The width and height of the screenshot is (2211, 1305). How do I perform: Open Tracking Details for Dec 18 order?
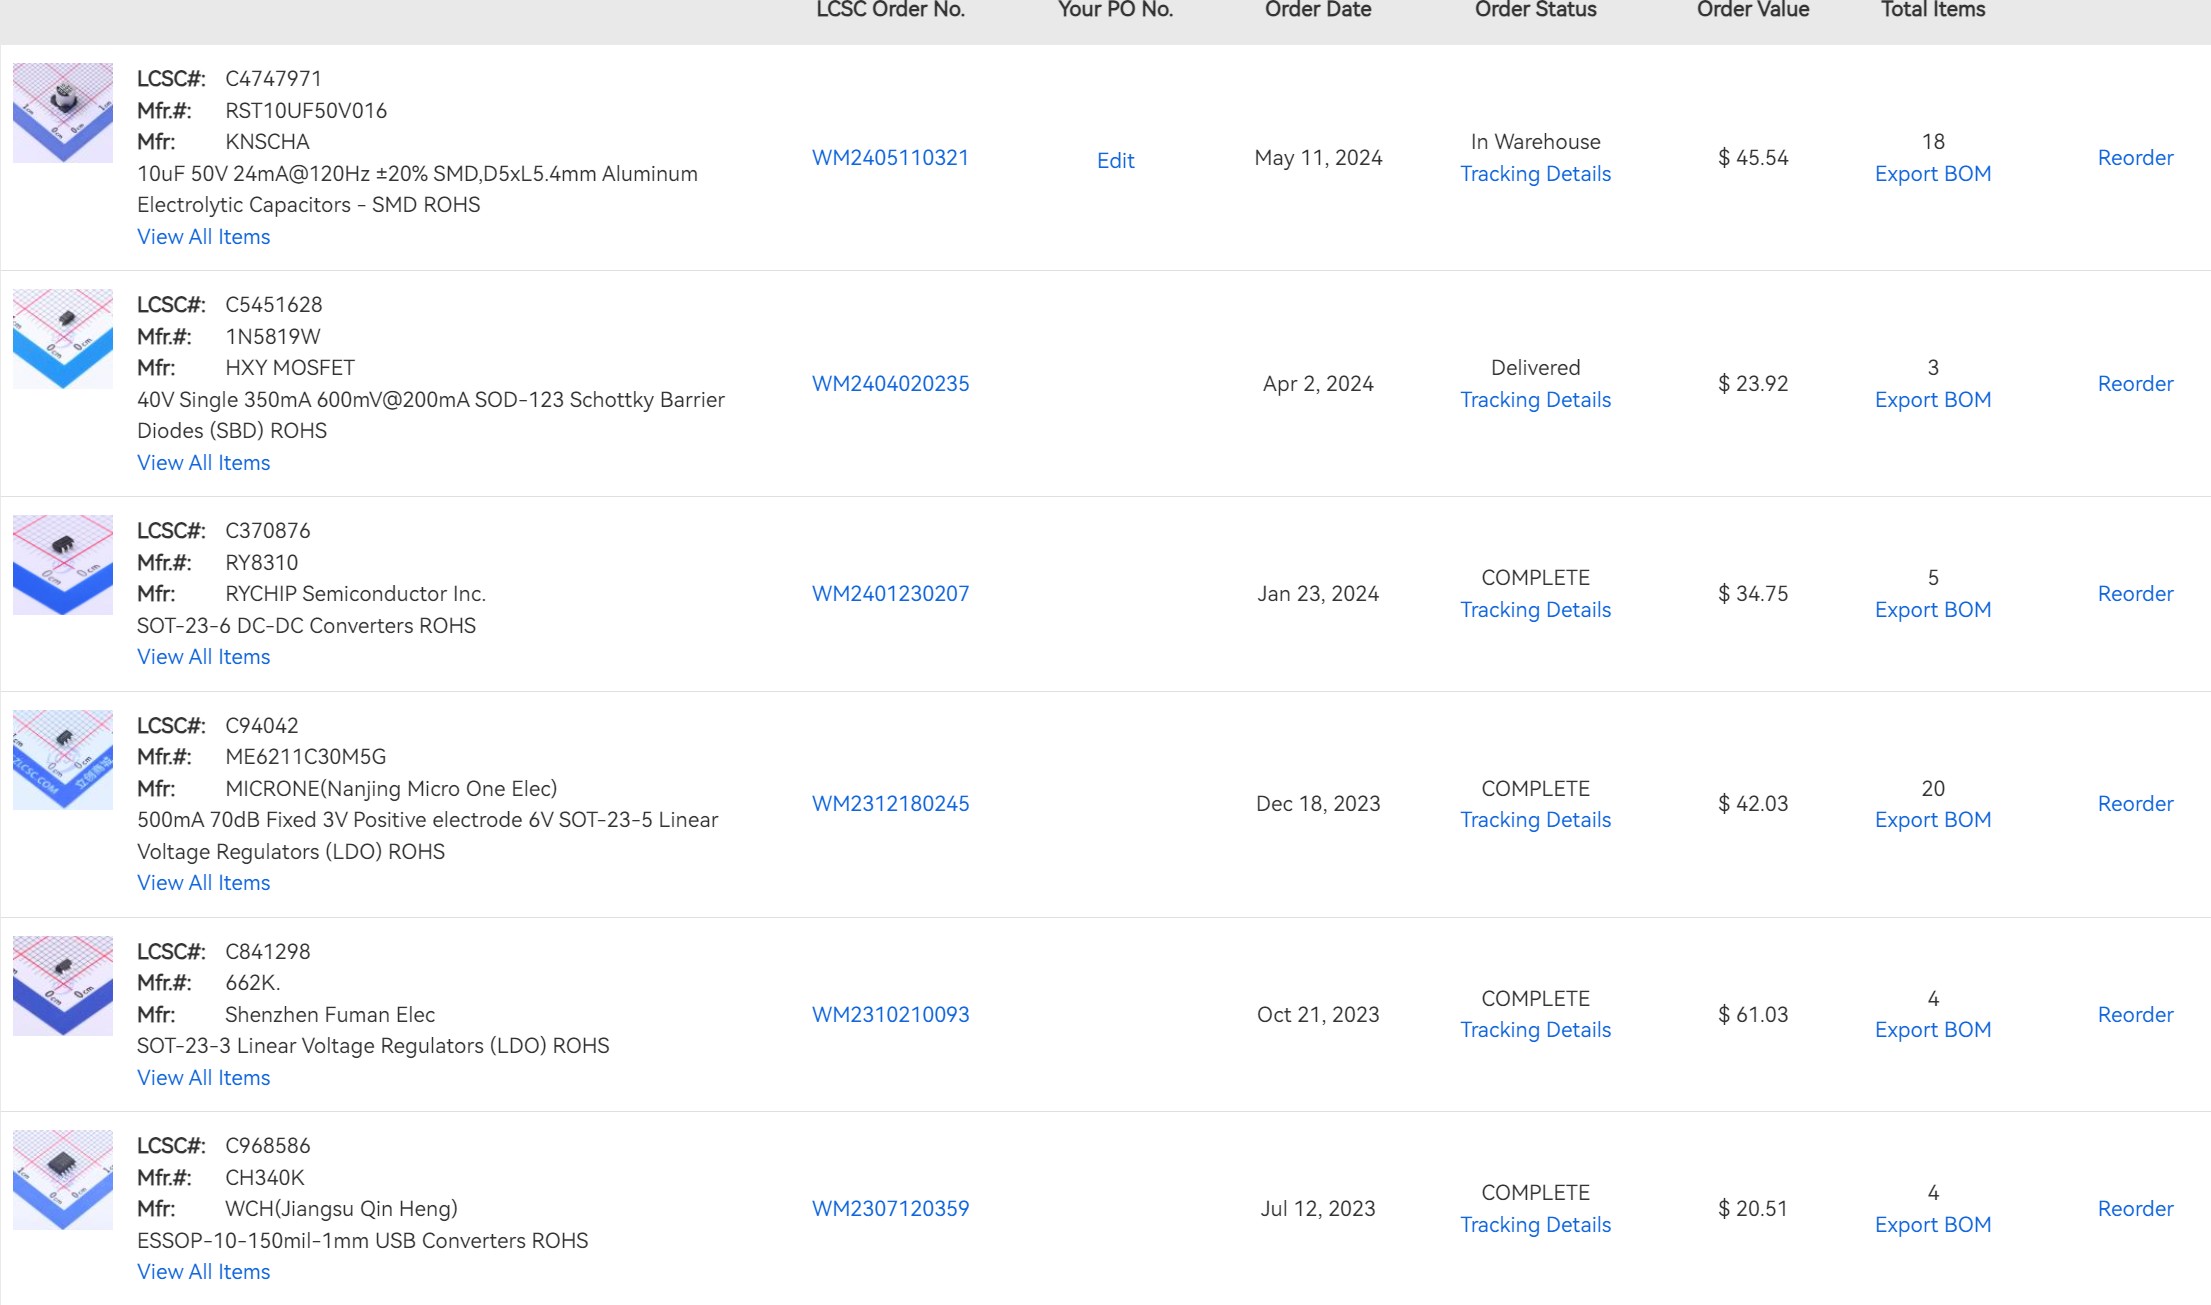[x=1535, y=820]
